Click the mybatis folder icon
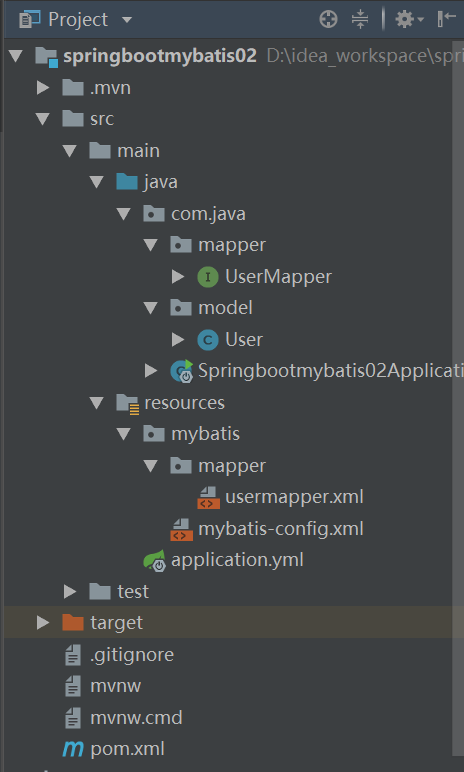Image resolution: width=464 pixels, height=772 pixels. 154,434
